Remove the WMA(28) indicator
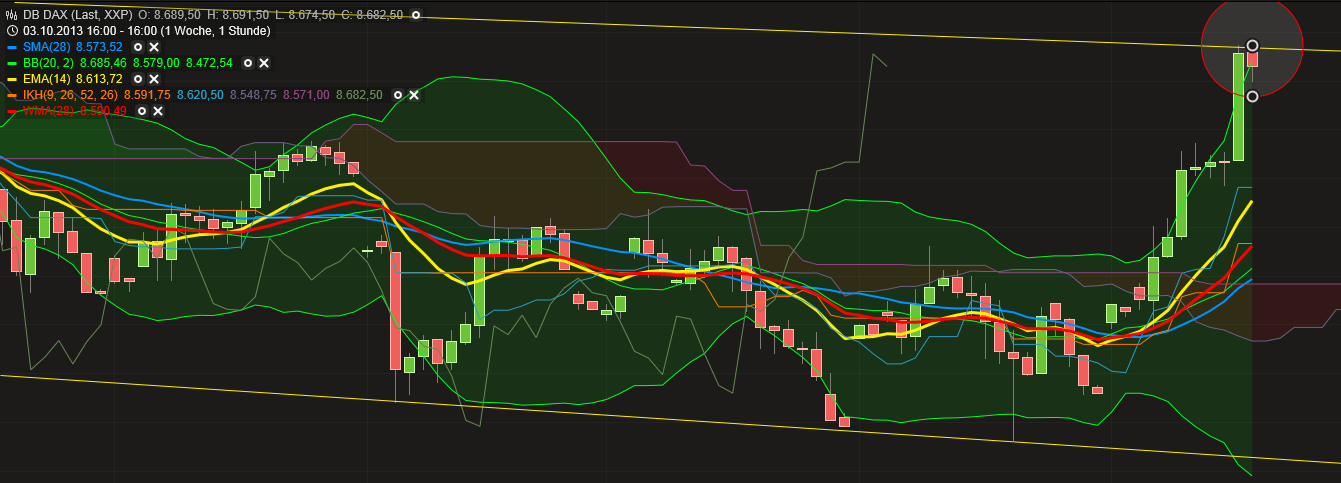The image size is (1341, 483). [x=158, y=111]
